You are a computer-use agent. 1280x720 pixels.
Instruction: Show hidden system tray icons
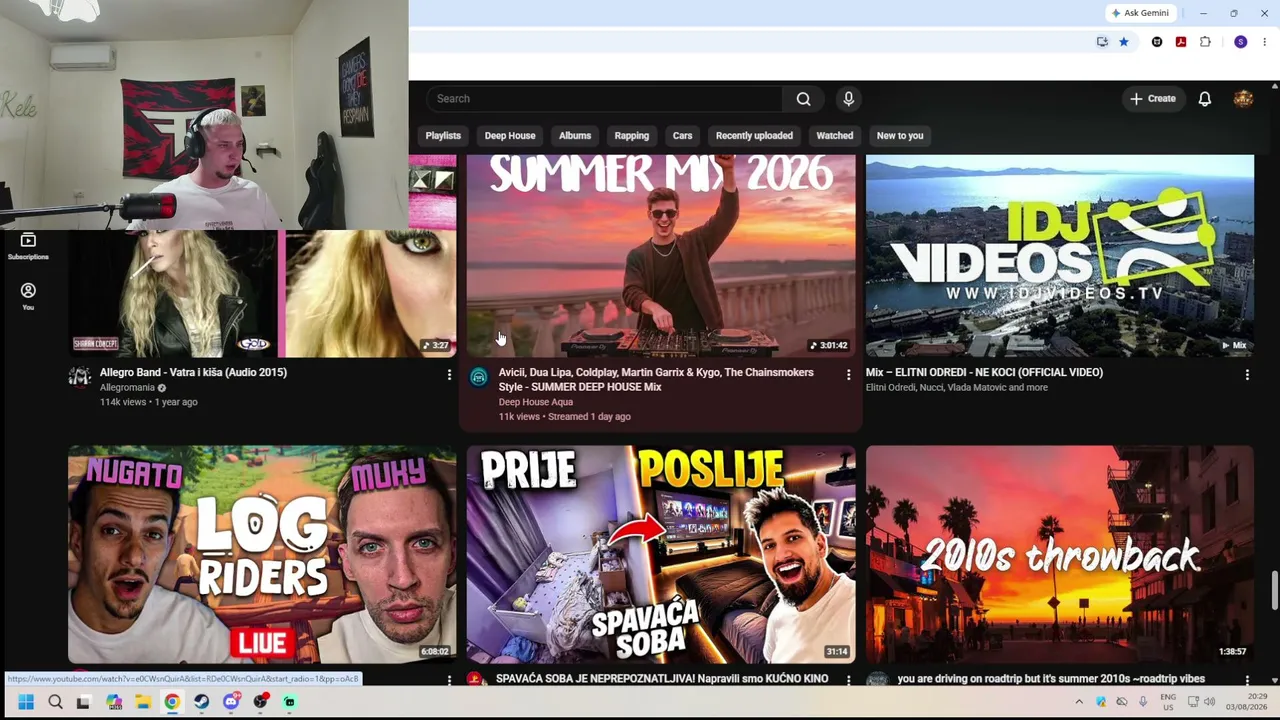1079,702
